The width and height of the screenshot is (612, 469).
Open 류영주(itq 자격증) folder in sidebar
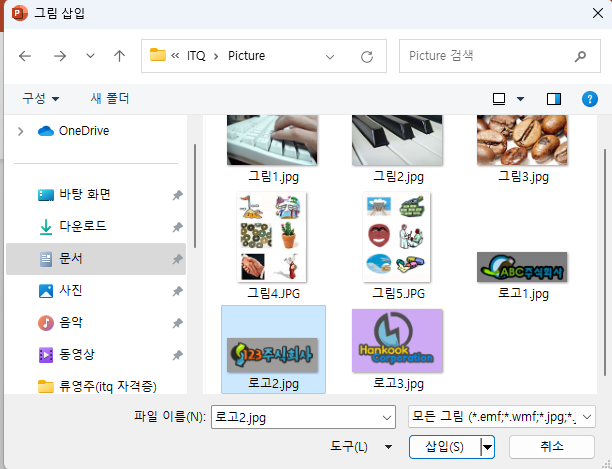tap(97, 387)
